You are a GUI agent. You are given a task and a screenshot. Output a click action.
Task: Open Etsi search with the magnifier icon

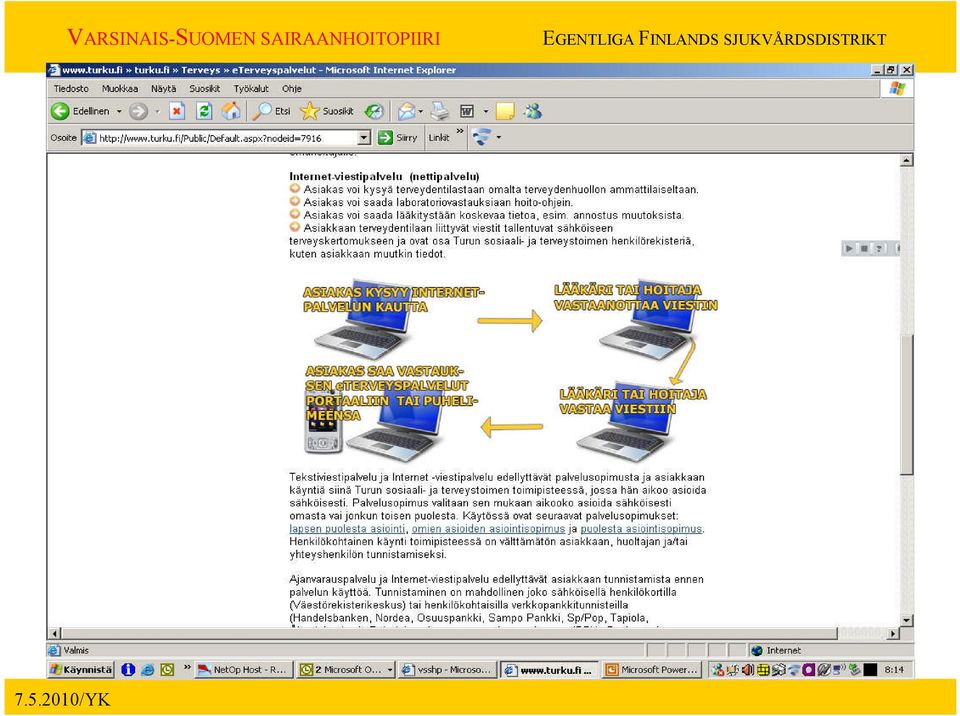[x=272, y=111]
